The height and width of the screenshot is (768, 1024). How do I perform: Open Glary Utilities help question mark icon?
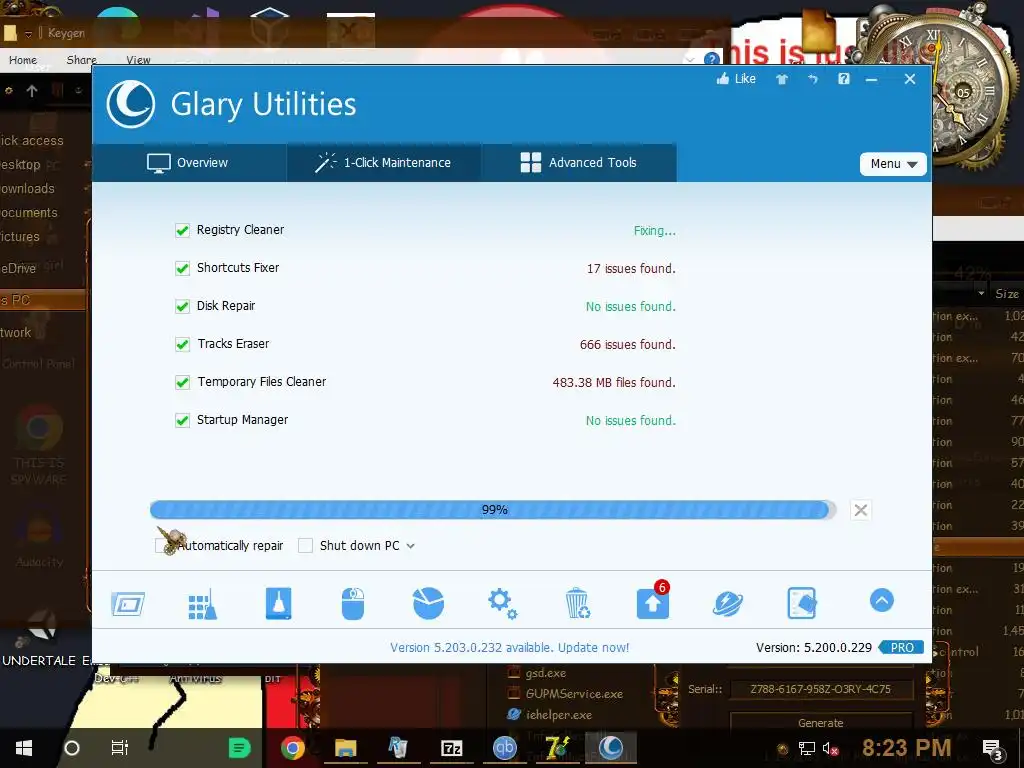click(844, 79)
